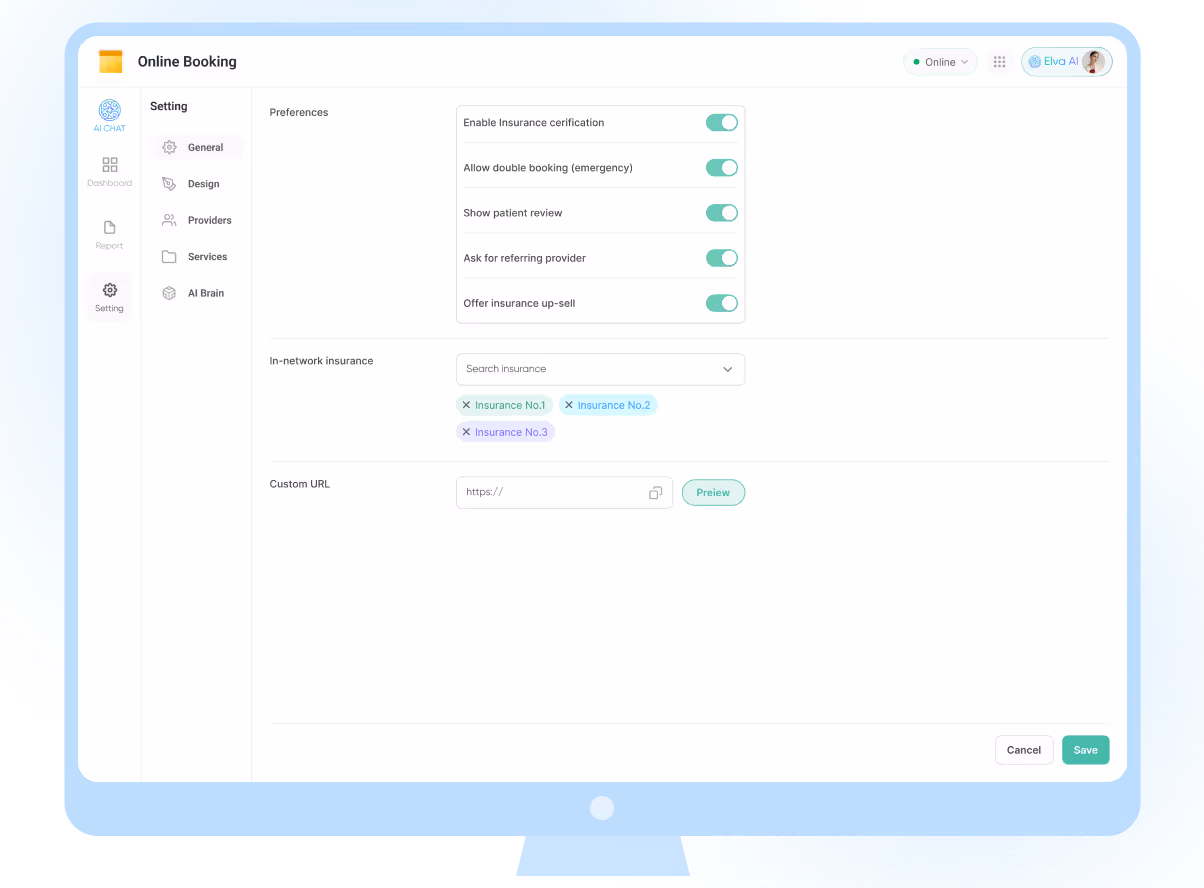This screenshot has height=888, width=1204.
Task: Click the Online Booking app logo
Action: 110,61
